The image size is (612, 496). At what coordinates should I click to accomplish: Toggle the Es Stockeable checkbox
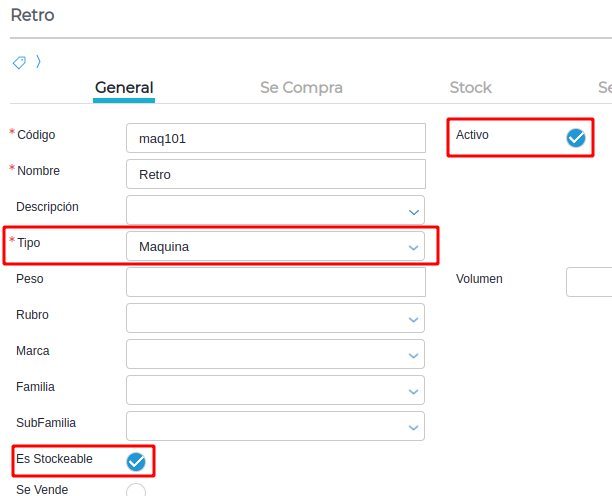pyautogui.click(x=136, y=461)
